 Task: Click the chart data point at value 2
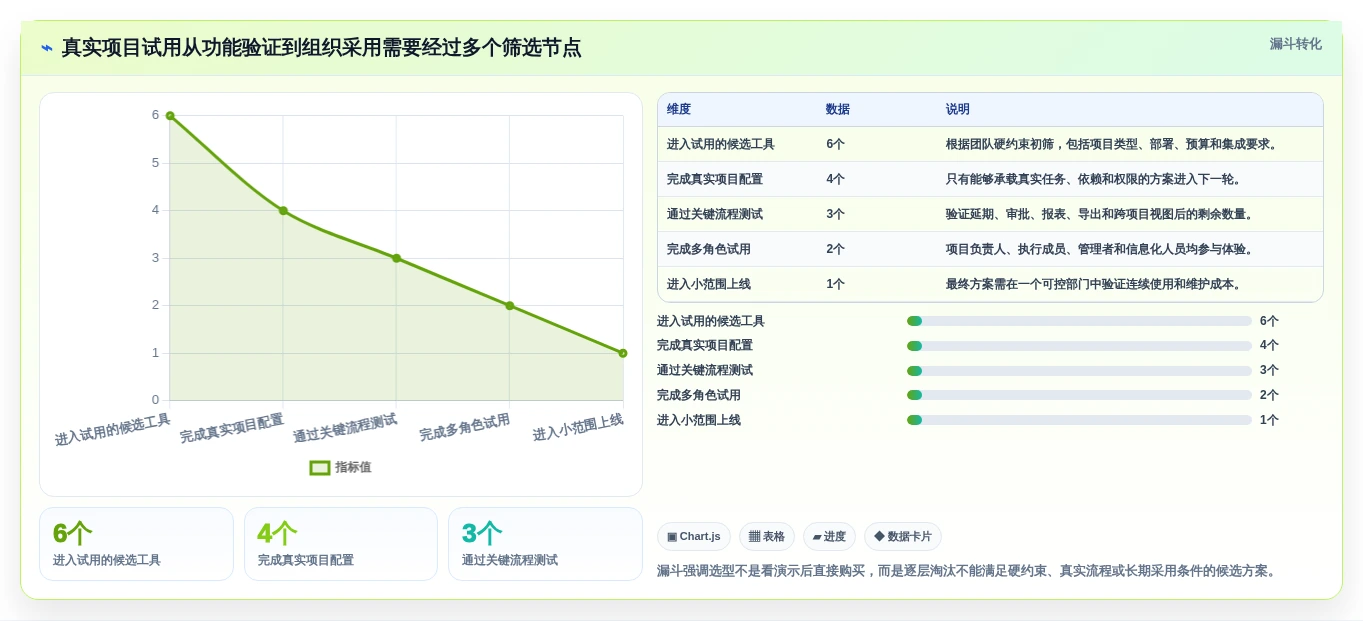509,305
